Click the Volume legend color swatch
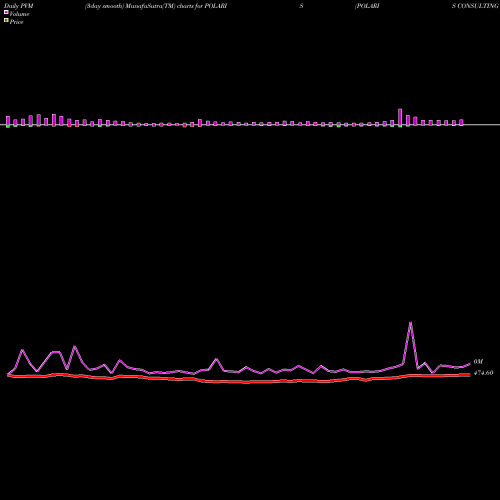The image size is (500, 500). (6, 12)
